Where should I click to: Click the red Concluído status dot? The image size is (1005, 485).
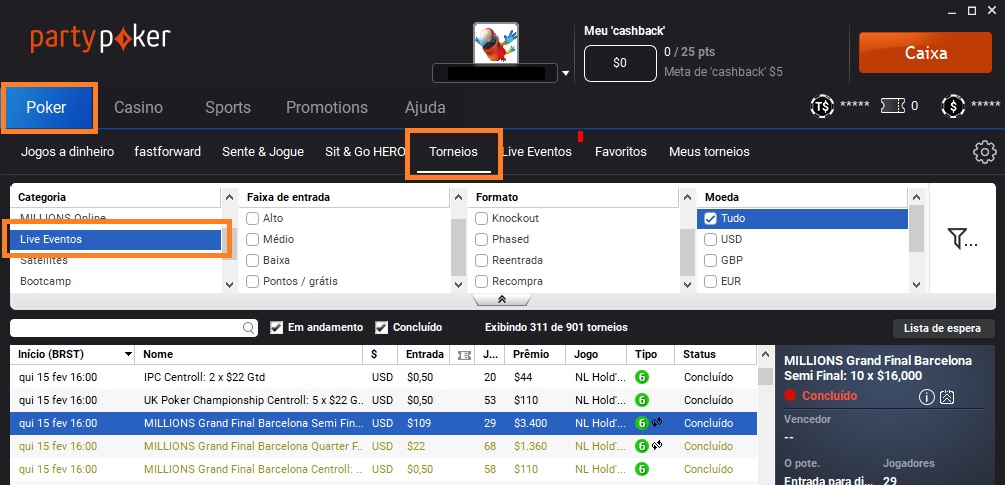point(790,395)
